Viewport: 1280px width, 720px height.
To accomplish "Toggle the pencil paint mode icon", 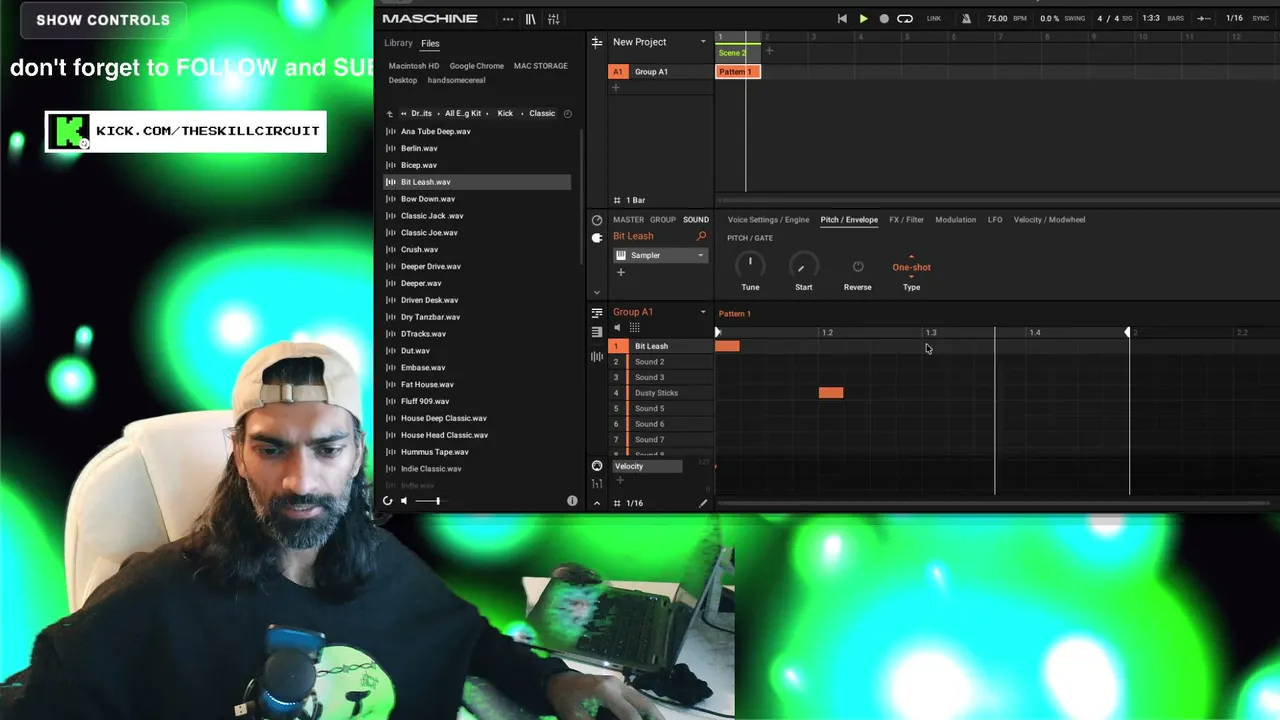I will (703, 503).
